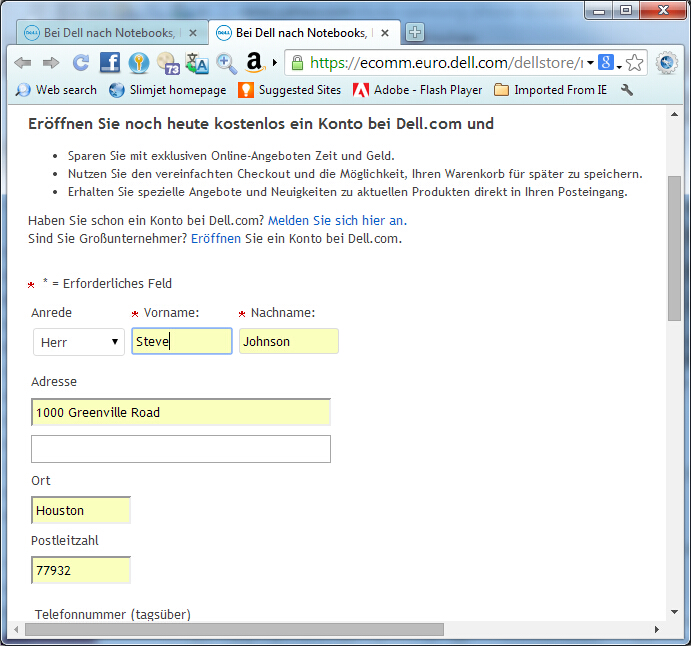Click the vertical scrollbar thumb
Screen dimensions: 691x646
(674, 248)
